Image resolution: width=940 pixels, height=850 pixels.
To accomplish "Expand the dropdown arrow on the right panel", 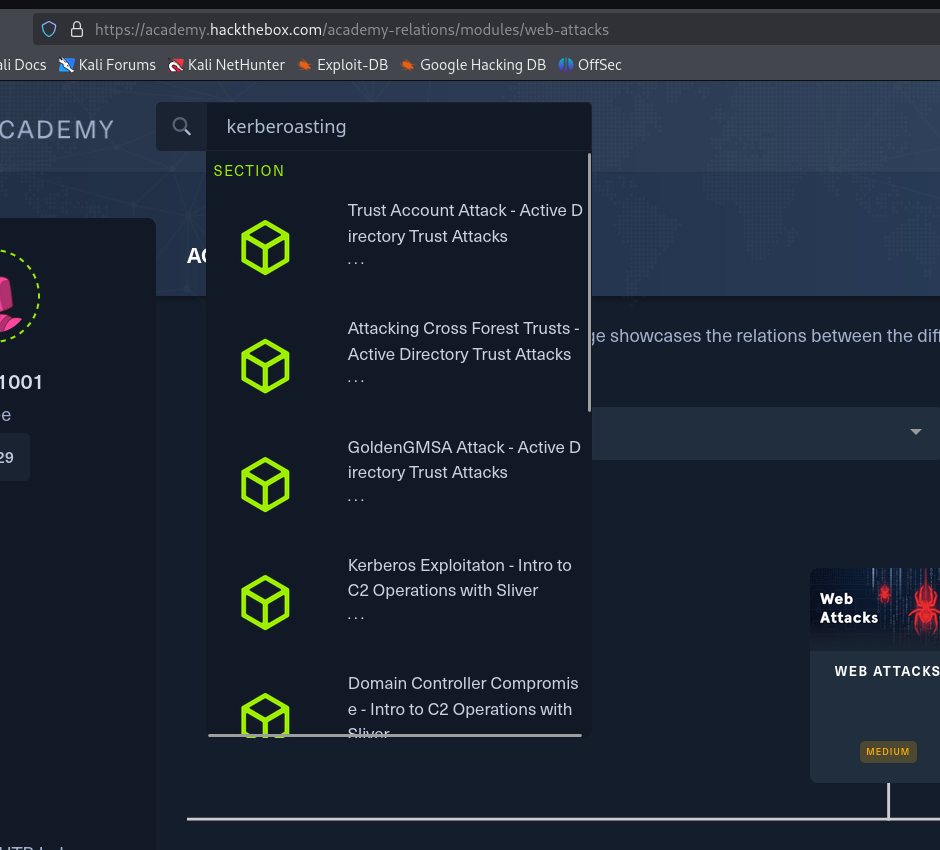I will [915, 432].
